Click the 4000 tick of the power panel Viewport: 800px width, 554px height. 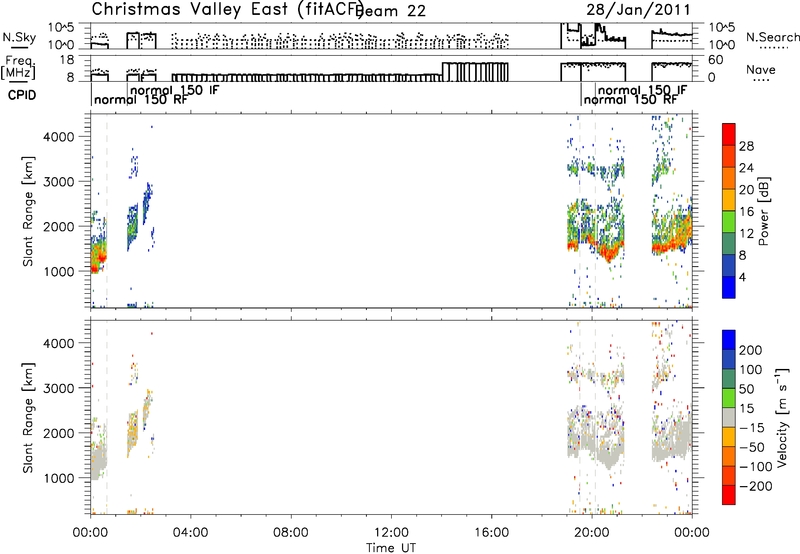[x=59, y=137]
